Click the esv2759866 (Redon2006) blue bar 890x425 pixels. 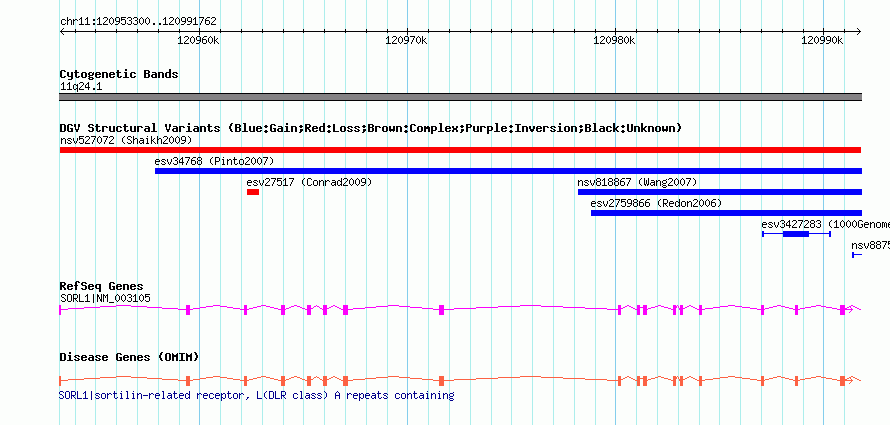coord(727,213)
